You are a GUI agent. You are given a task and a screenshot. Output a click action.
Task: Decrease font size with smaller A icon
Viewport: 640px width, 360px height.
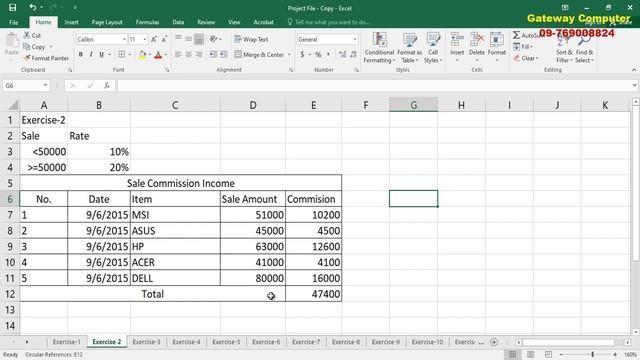[x=164, y=39]
